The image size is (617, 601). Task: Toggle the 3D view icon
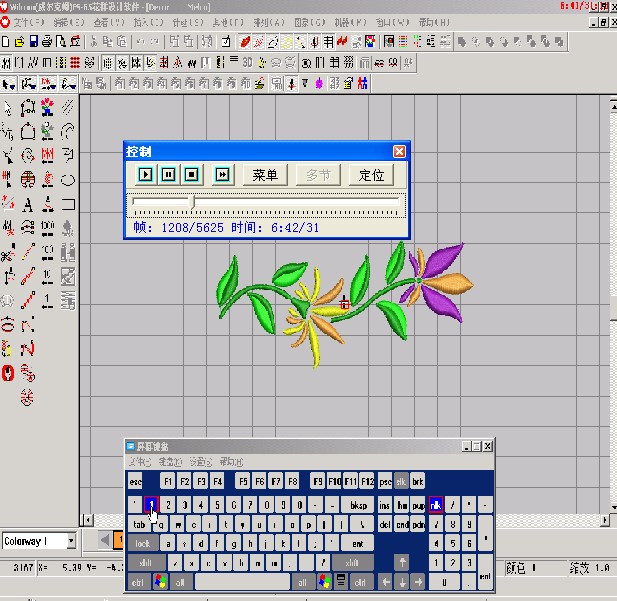click(247, 63)
